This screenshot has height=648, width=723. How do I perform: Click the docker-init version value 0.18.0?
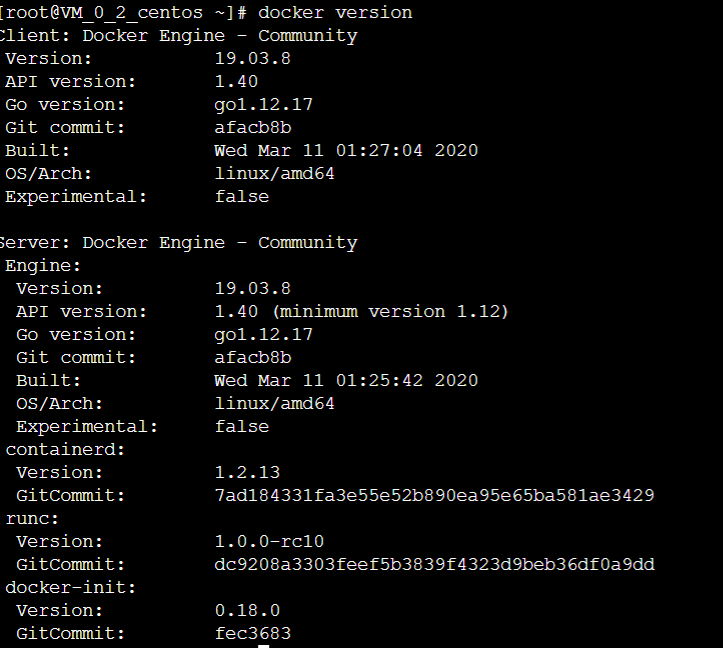[x=247, y=611]
